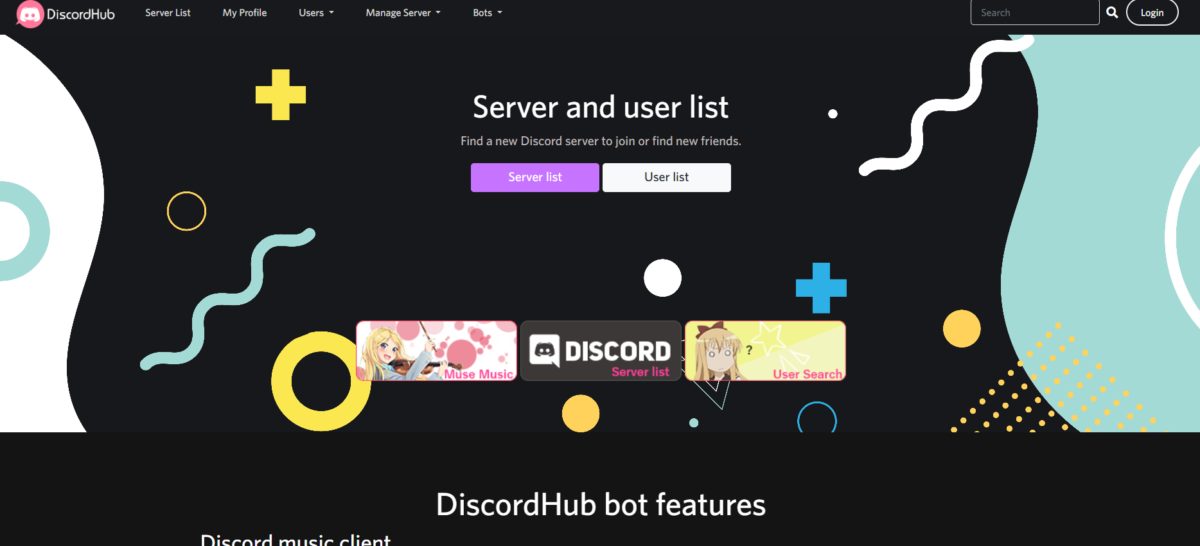This screenshot has width=1200, height=546.
Task: Expand the Users dropdown menu
Action: tap(316, 13)
